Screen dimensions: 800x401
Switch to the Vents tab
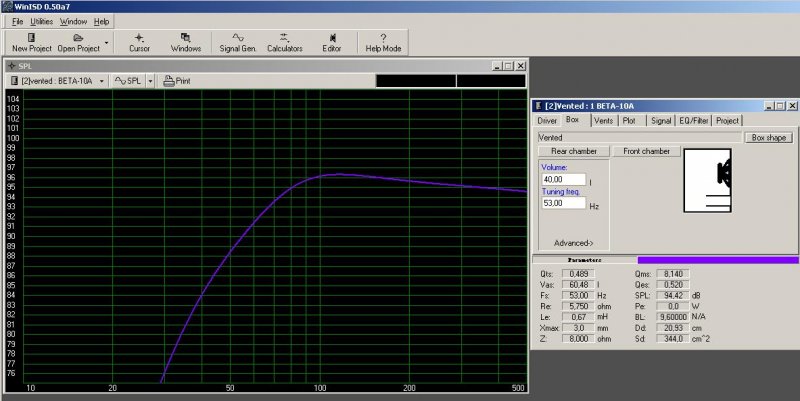[604, 121]
